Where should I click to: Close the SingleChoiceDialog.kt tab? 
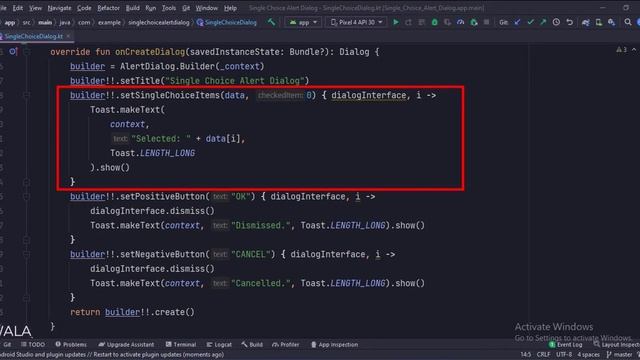coord(69,36)
